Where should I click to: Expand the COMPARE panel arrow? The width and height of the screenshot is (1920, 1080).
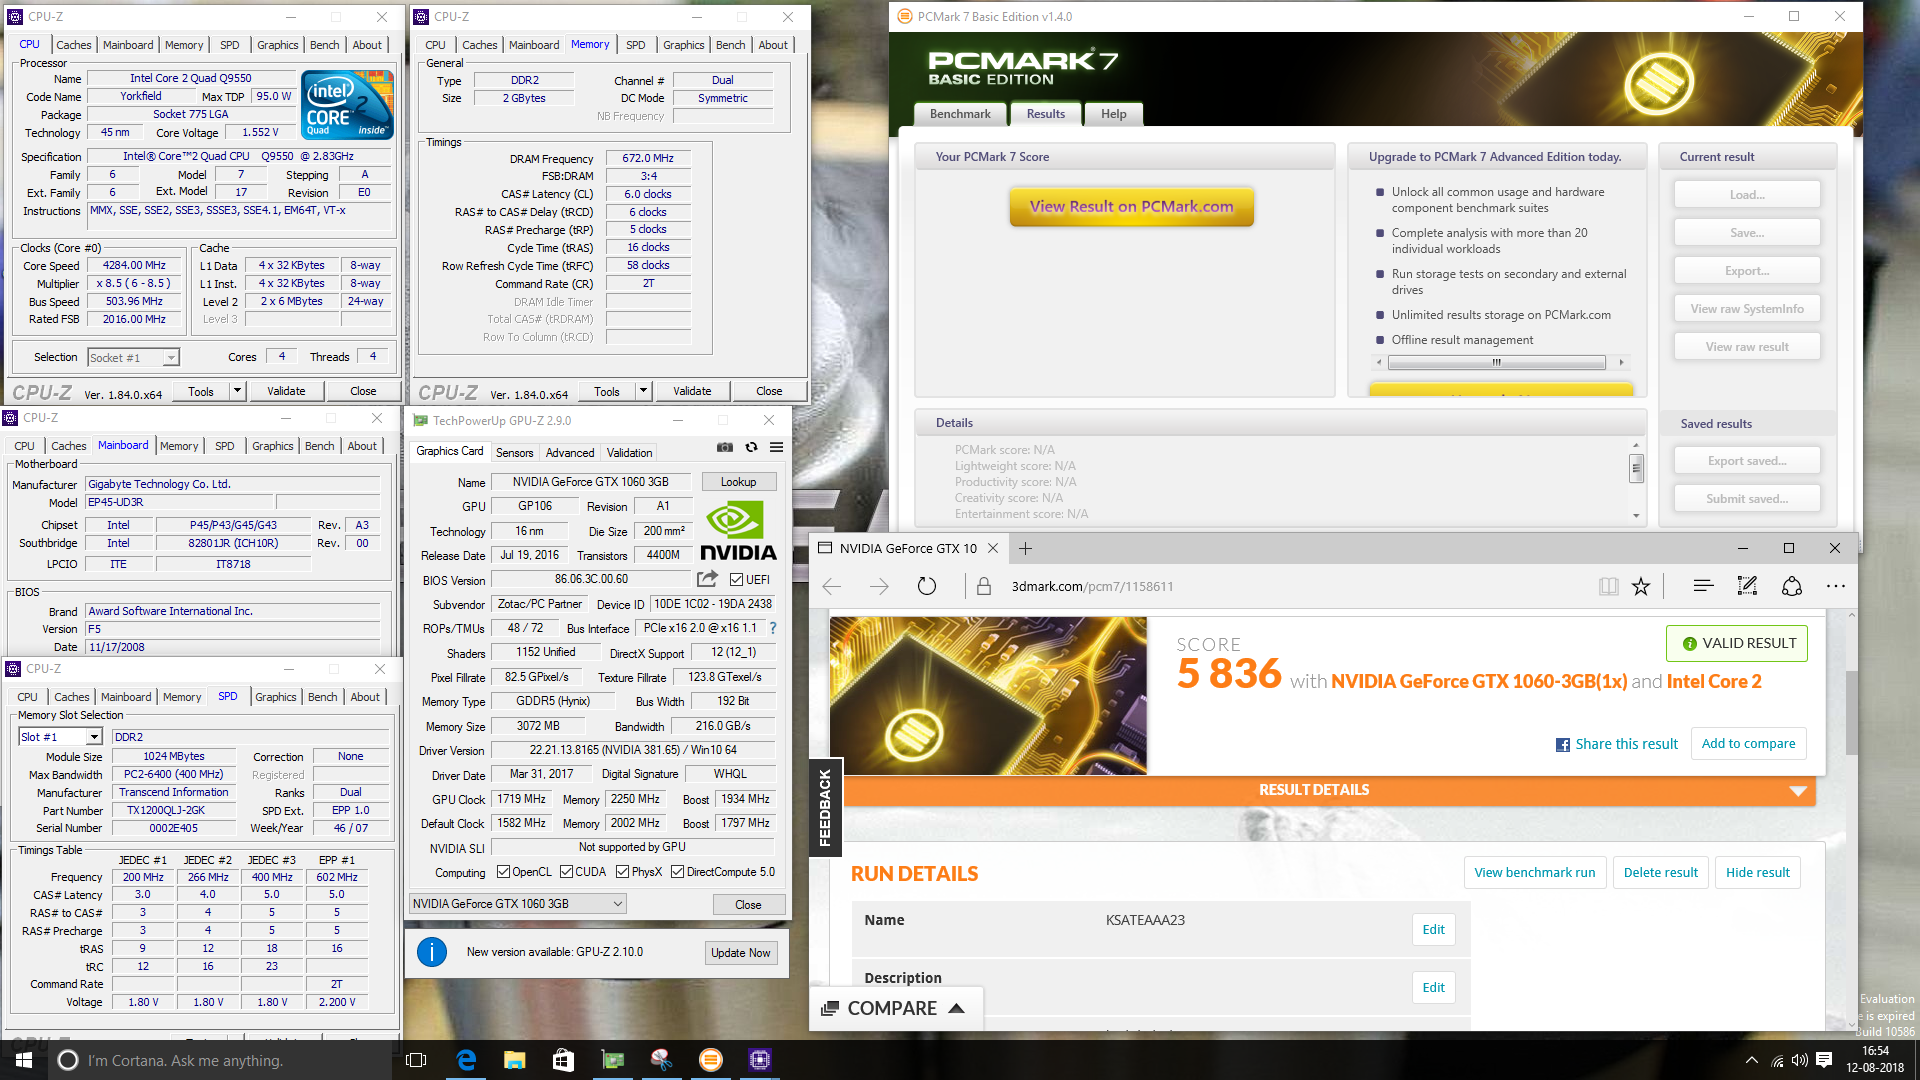[956, 1008]
